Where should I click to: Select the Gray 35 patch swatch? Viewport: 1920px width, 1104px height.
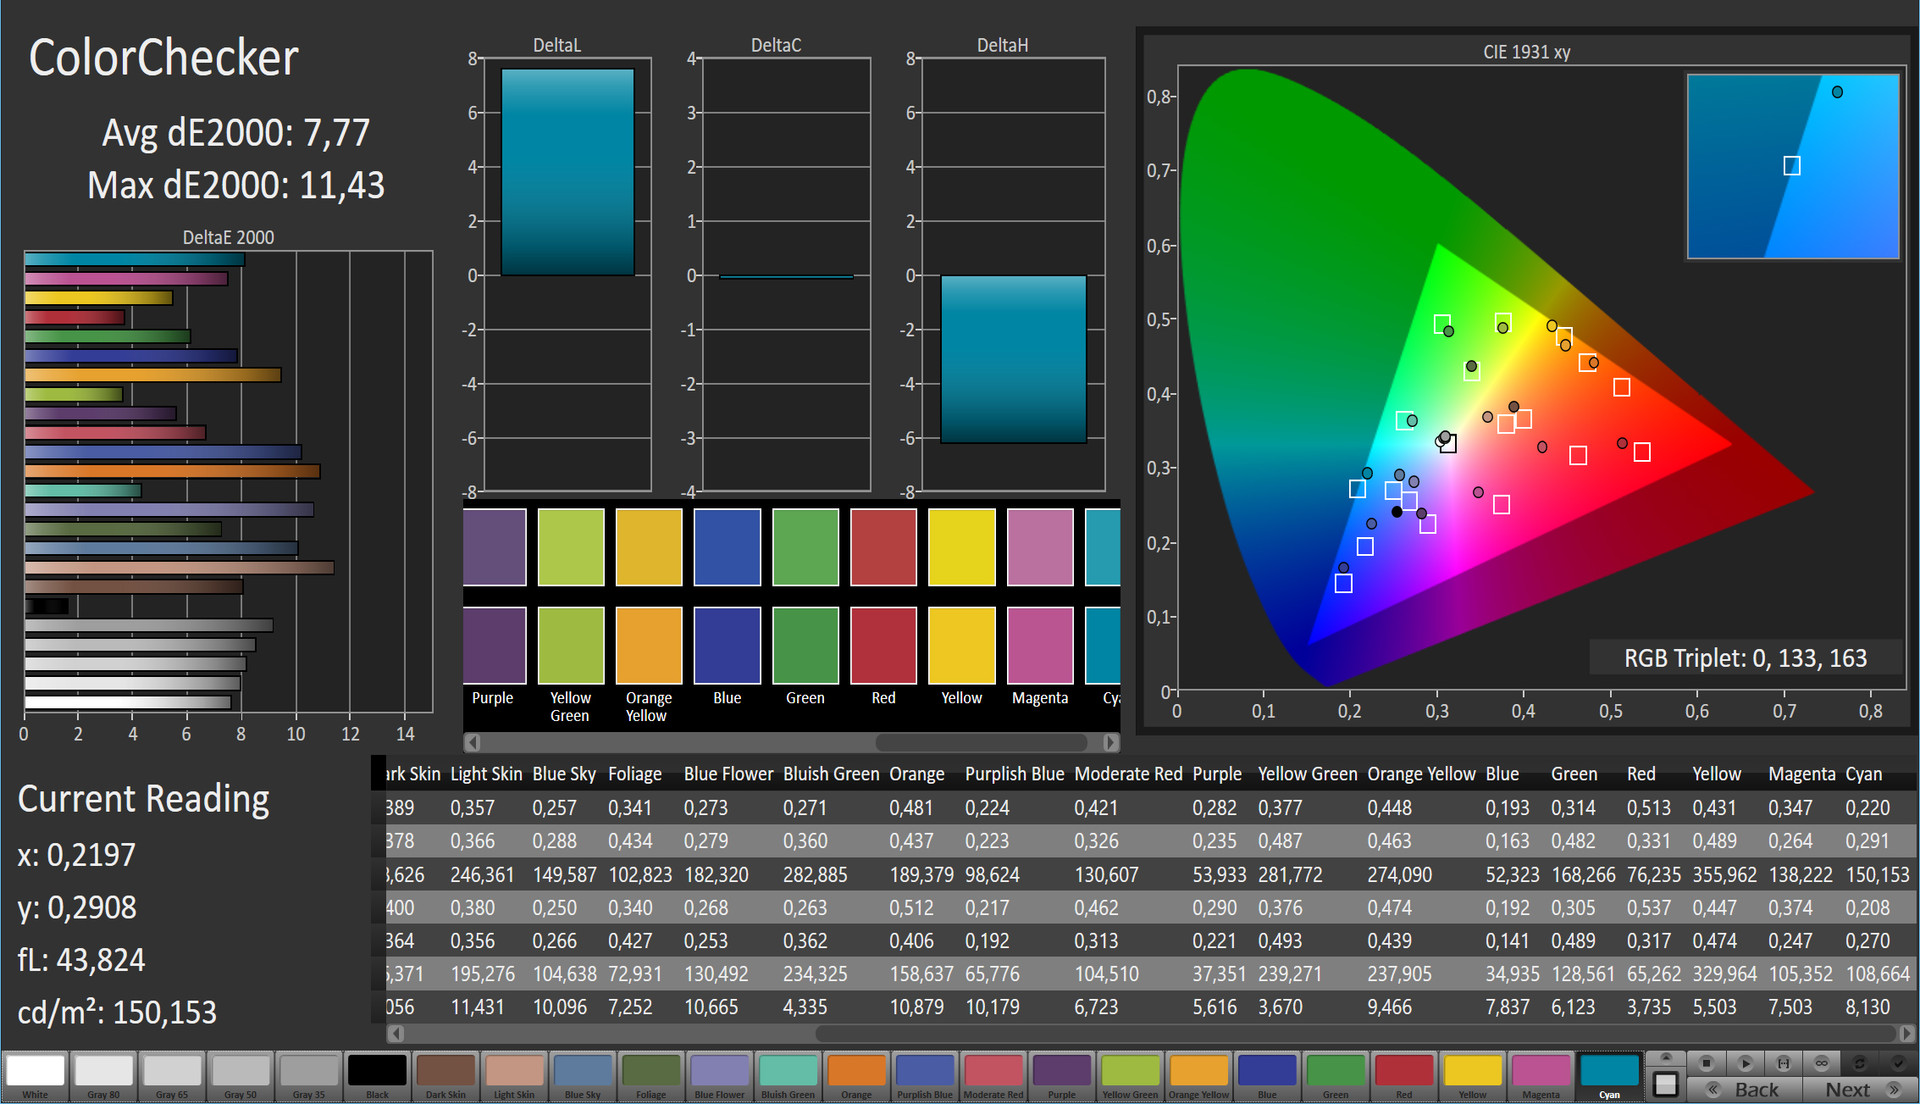[x=309, y=1076]
